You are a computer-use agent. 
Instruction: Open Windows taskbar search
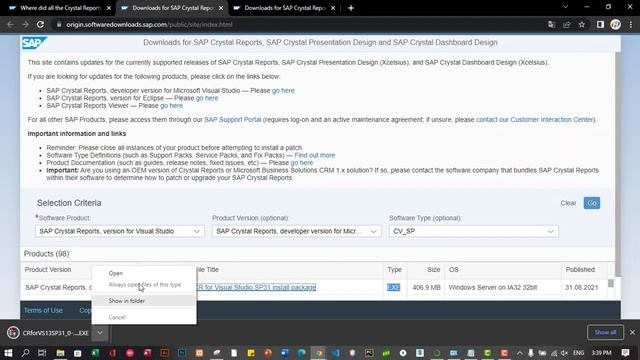[x=25, y=353]
